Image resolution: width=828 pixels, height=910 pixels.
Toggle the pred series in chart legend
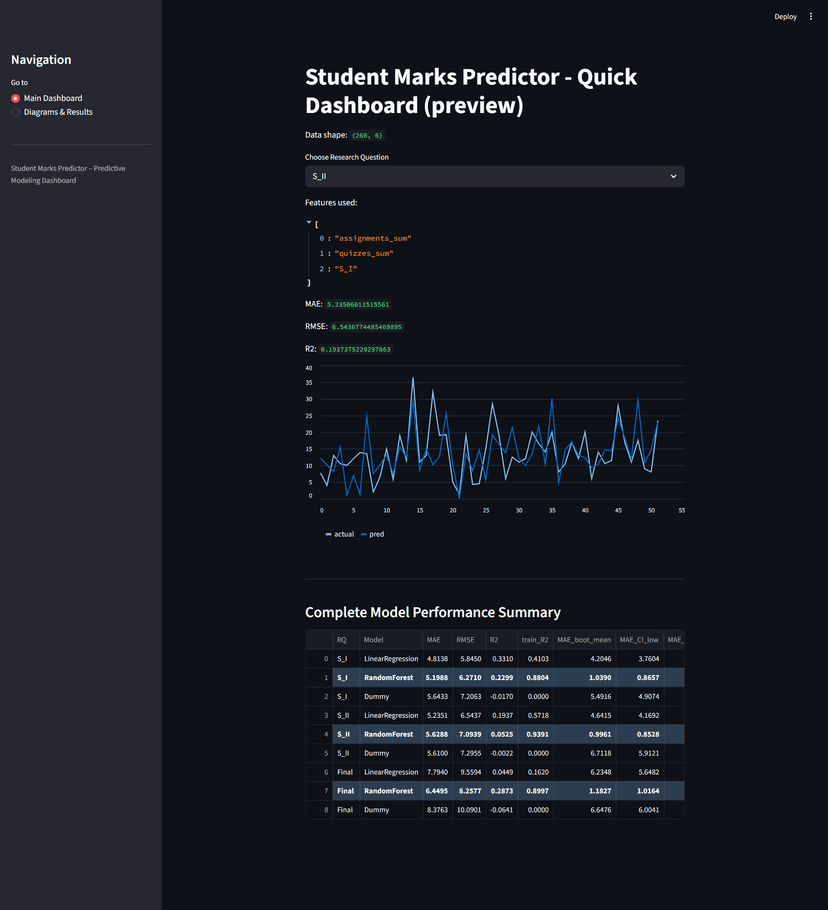tap(373, 534)
